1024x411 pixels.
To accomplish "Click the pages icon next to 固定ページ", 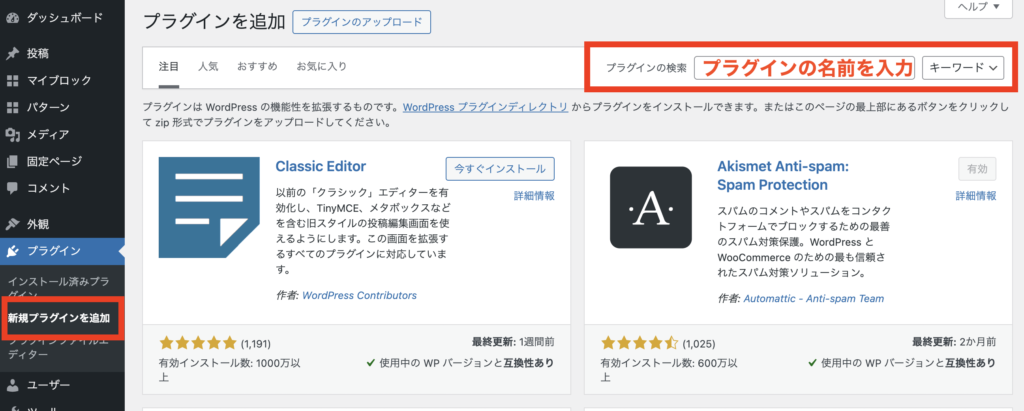I will [x=12, y=161].
